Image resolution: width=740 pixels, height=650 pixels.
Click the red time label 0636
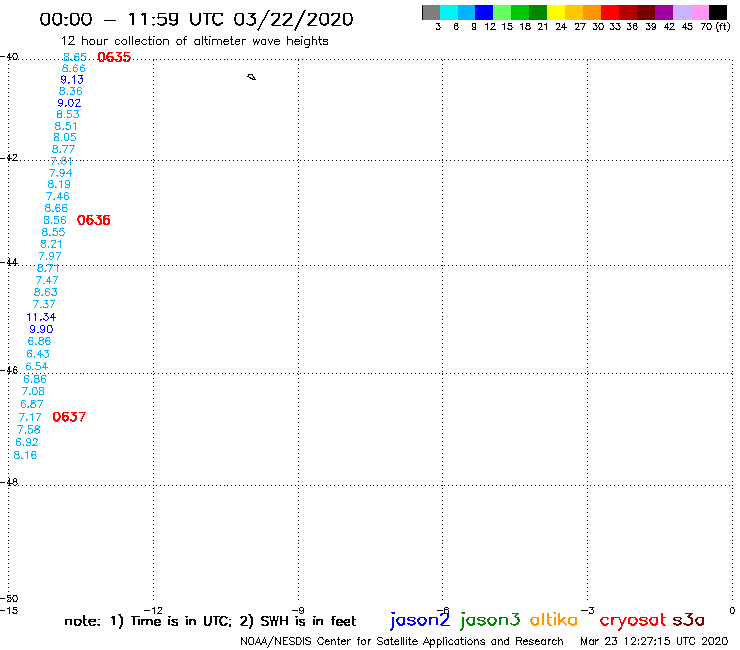93,220
